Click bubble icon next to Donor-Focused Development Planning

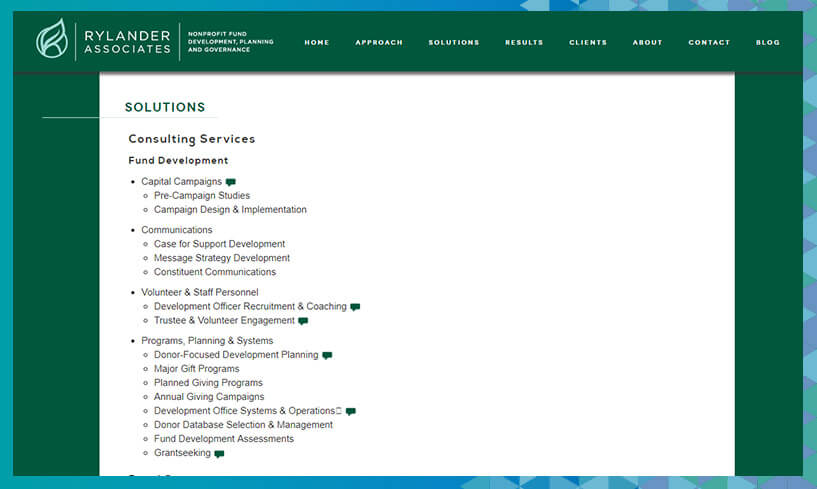[327, 355]
